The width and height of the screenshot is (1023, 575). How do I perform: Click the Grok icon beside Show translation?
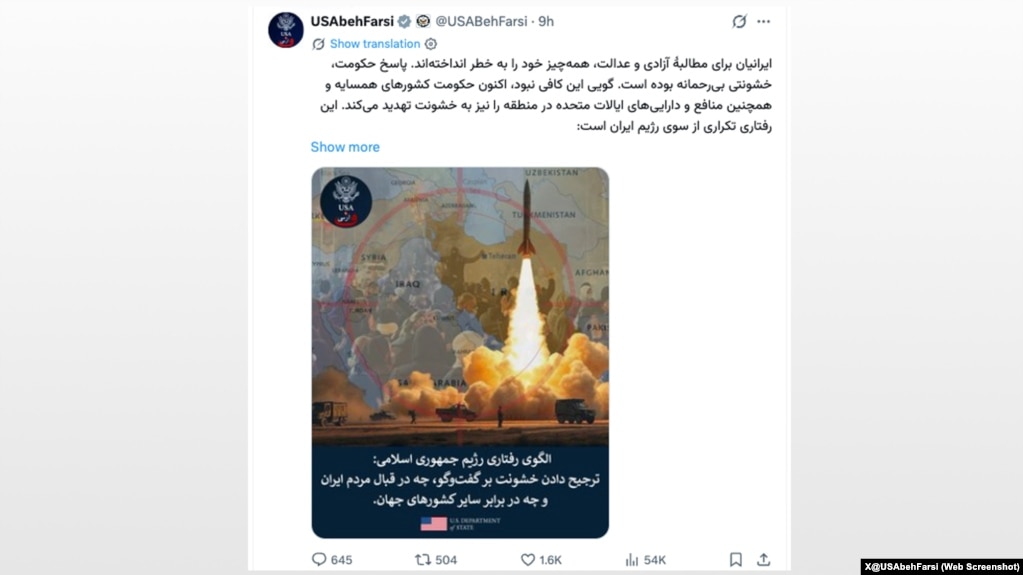(318, 44)
